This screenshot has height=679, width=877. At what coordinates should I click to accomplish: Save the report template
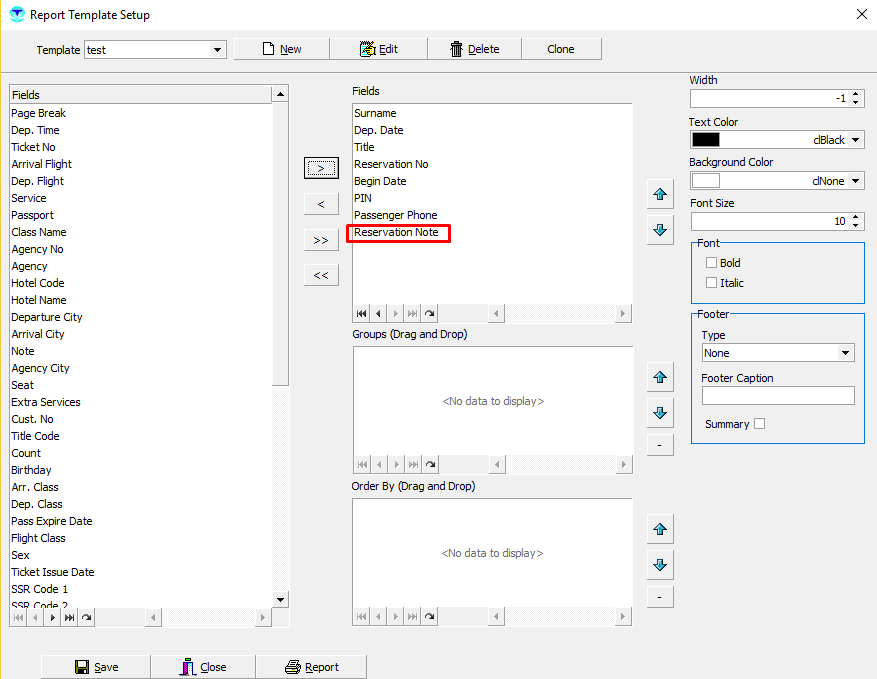click(x=96, y=667)
